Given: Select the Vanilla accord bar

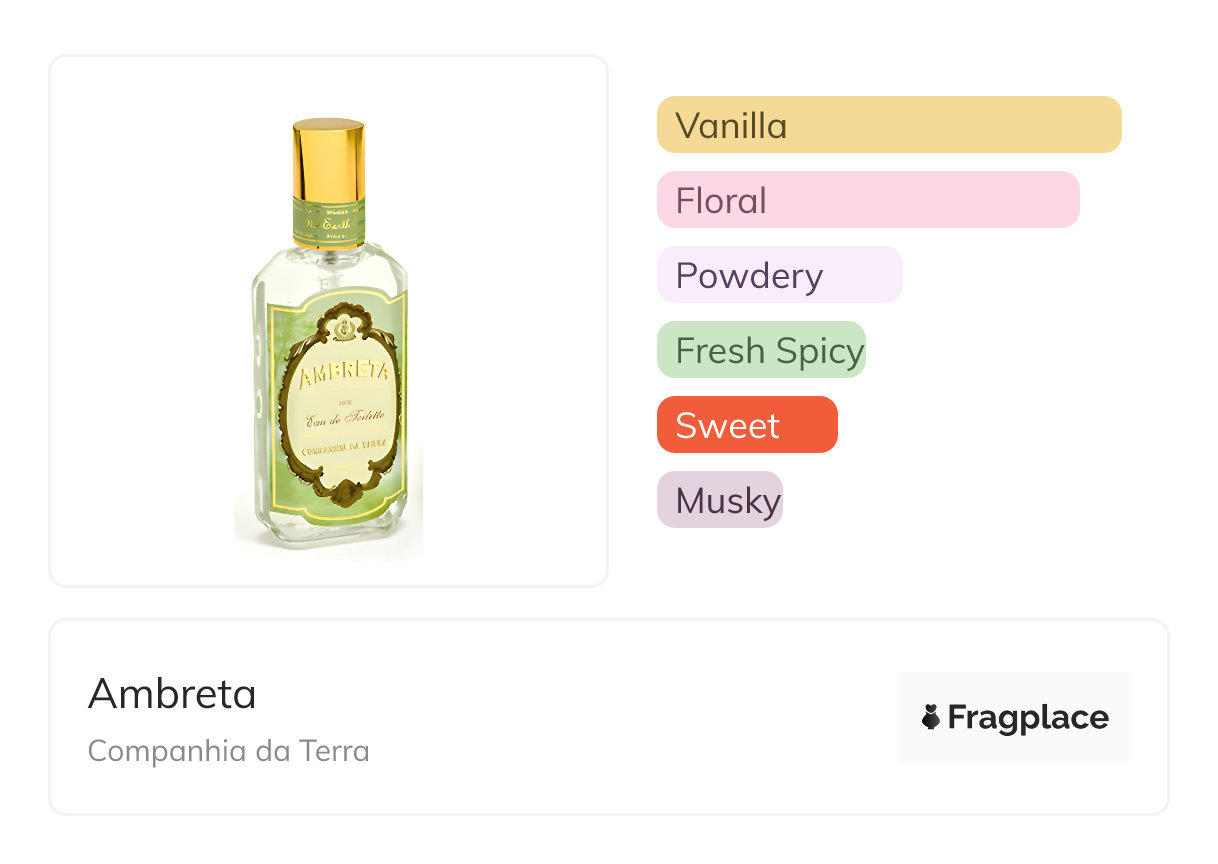Looking at the screenshot, I should 888,125.
